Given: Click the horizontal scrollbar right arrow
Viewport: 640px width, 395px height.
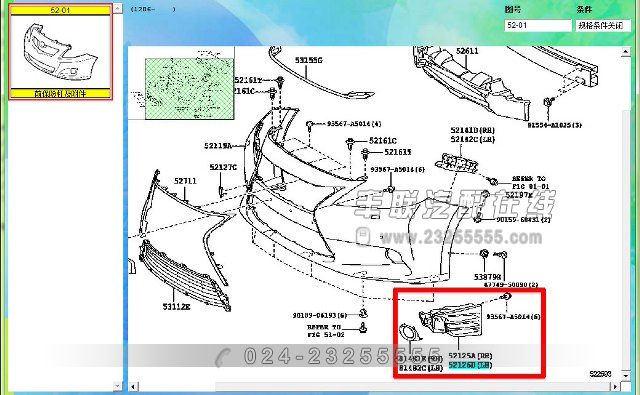Looking at the screenshot, I should click(x=615, y=386).
